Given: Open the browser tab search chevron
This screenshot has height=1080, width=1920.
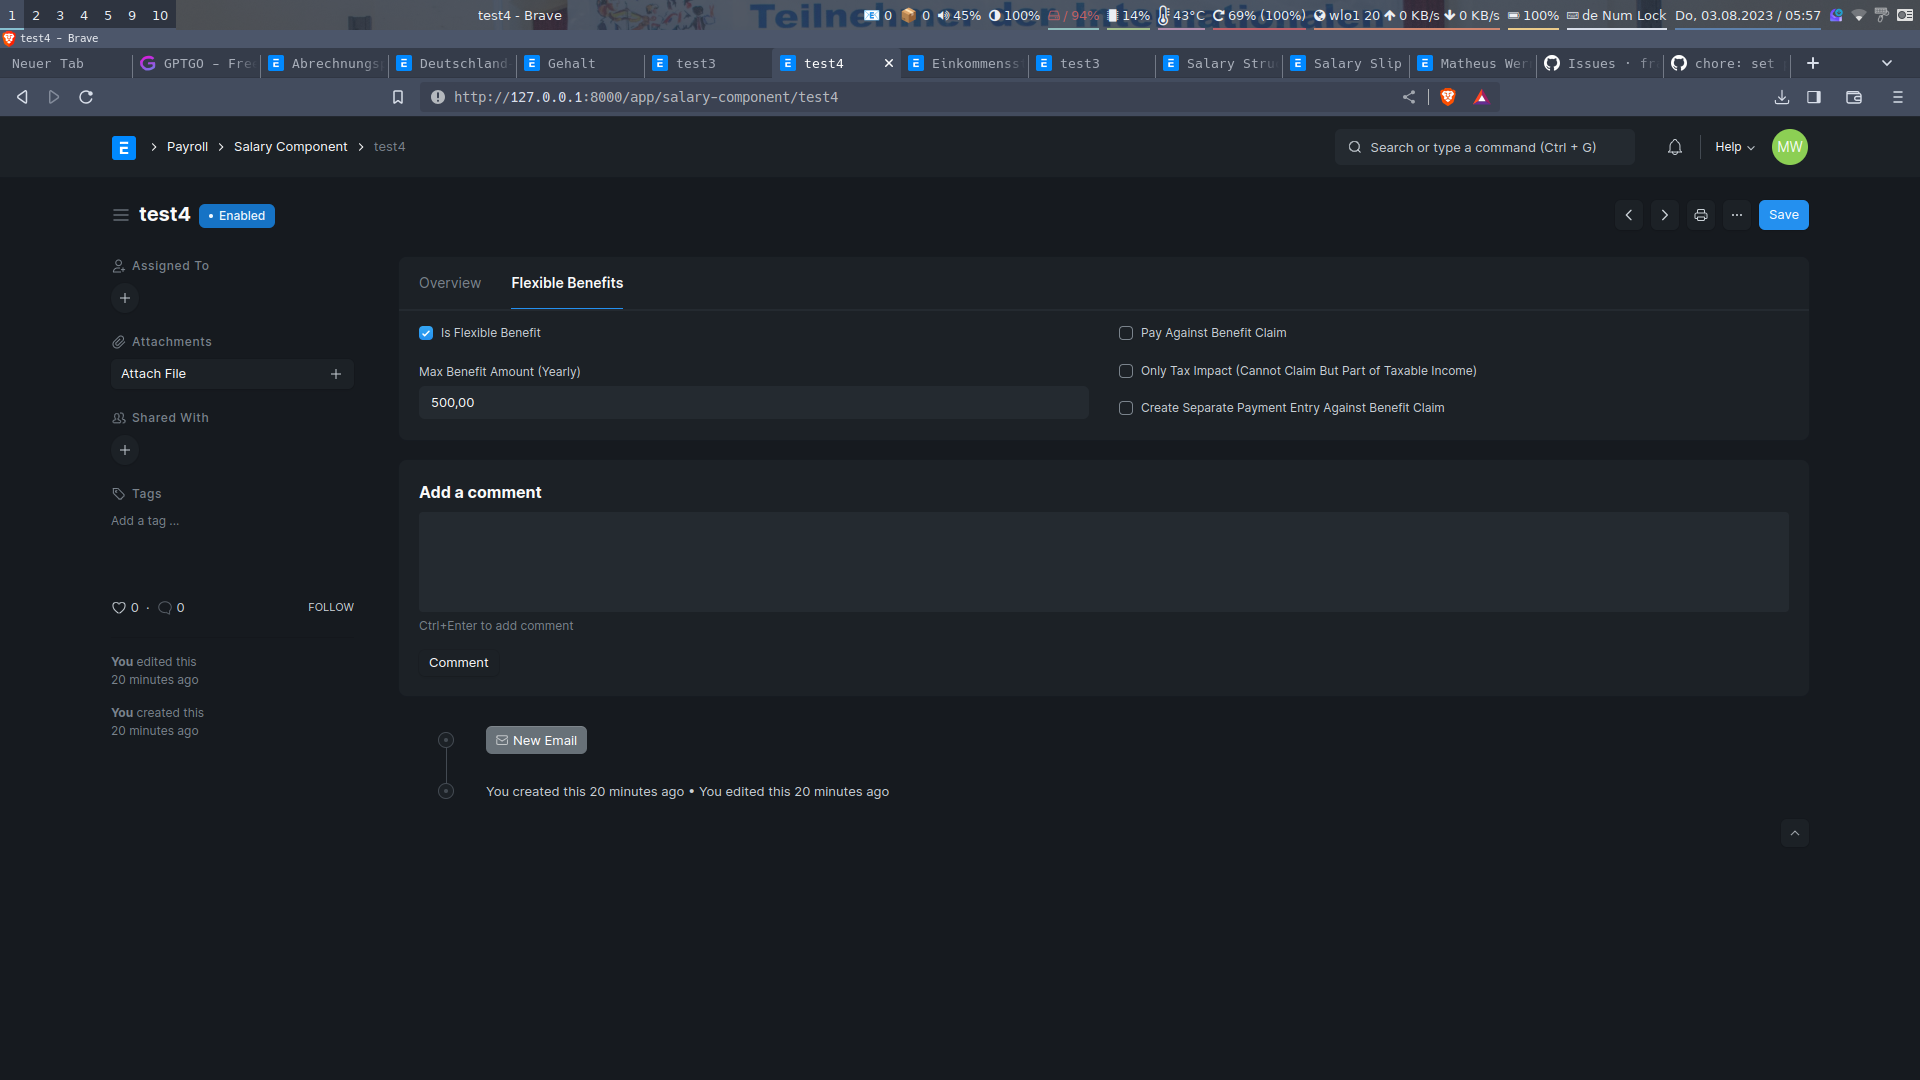Looking at the screenshot, I should tap(1888, 63).
